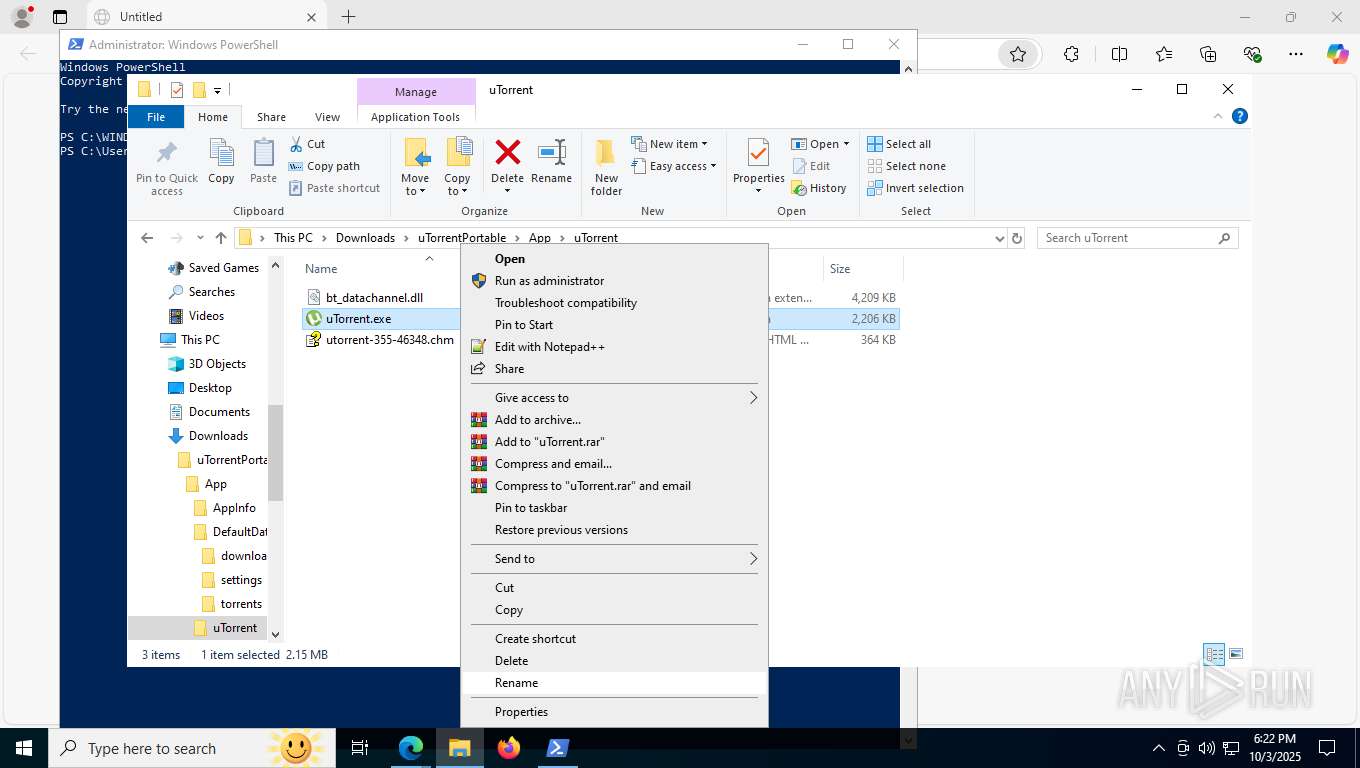Open the Move to ribbon button

[415, 166]
